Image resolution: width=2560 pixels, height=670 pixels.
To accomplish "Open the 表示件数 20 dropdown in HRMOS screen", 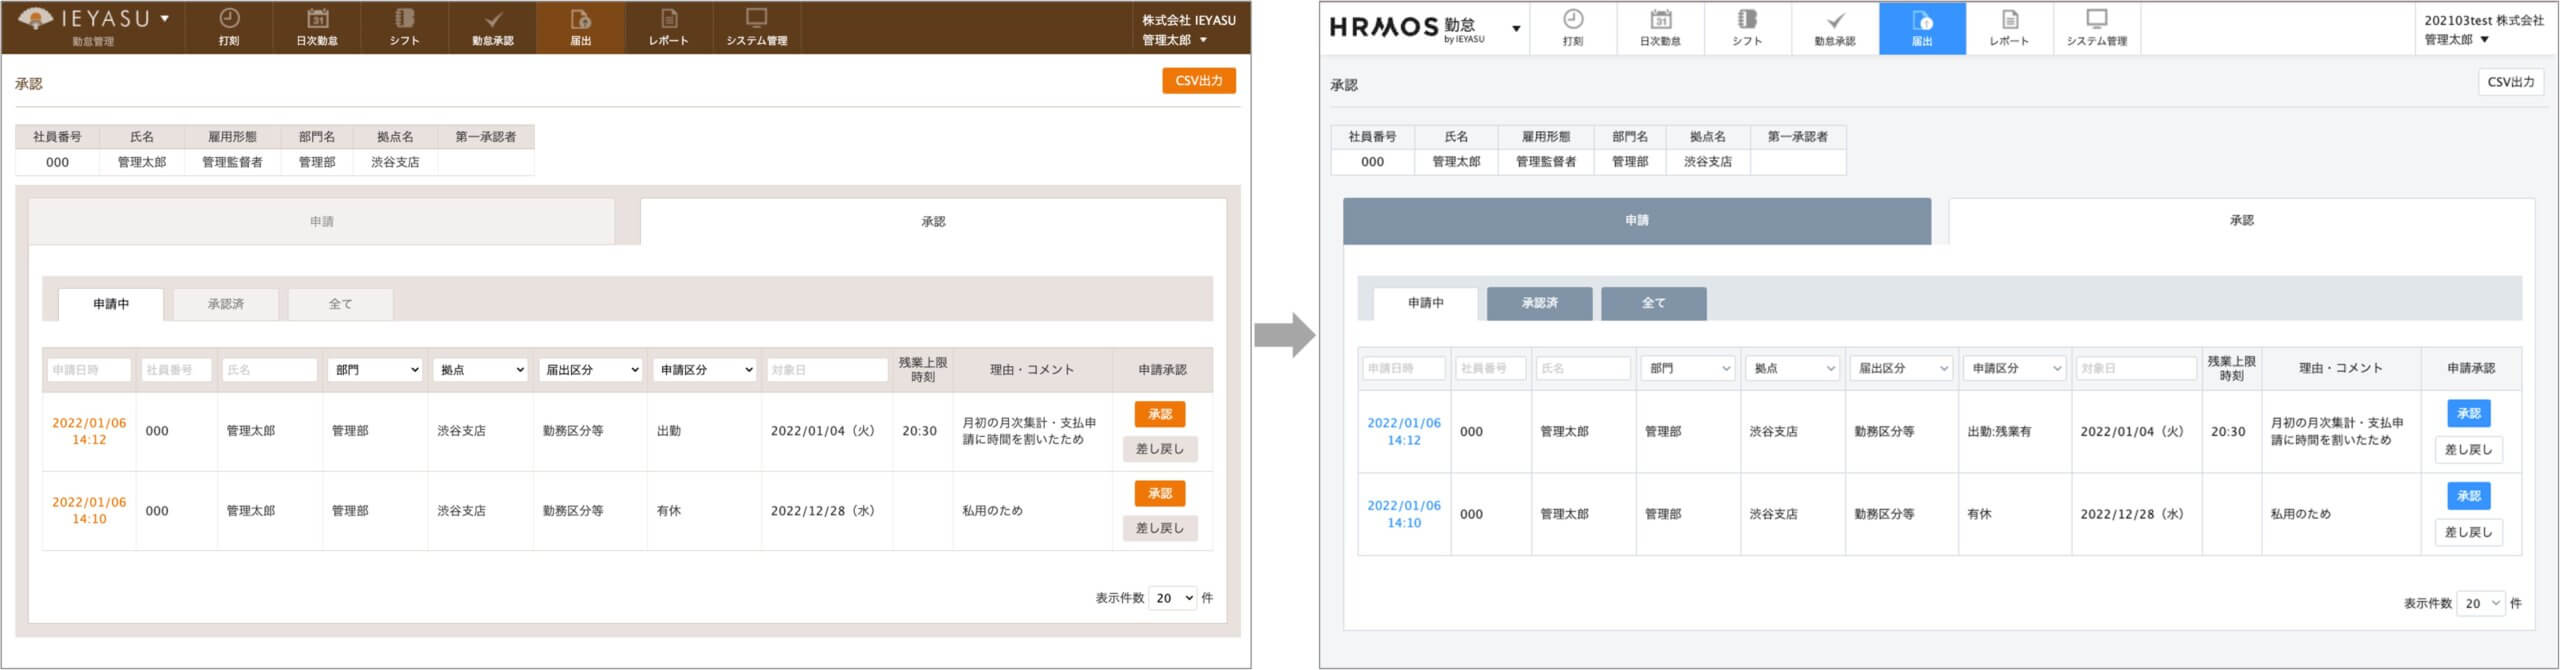I will (2481, 603).
